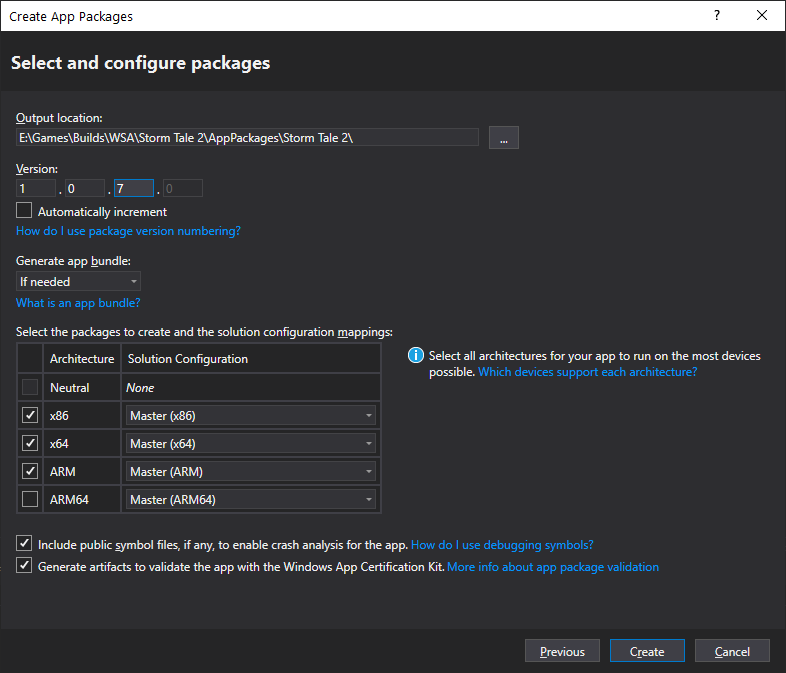786x673 pixels.
Task: Uncheck the ARM architecture checkbox
Action: [x=30, y=471]
